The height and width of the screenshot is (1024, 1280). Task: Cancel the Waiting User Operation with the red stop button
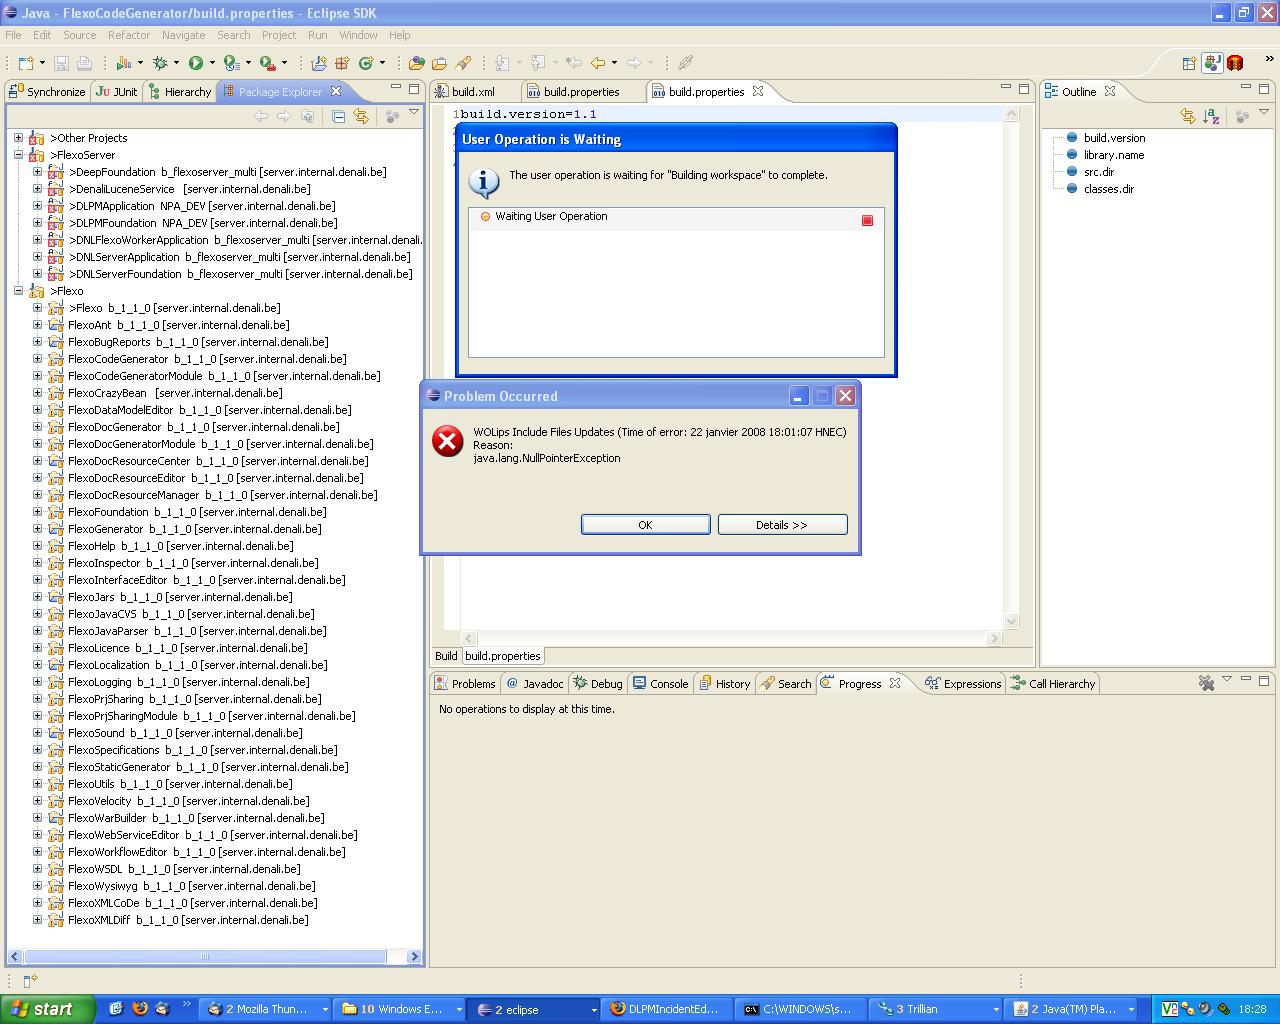(867, 220)
